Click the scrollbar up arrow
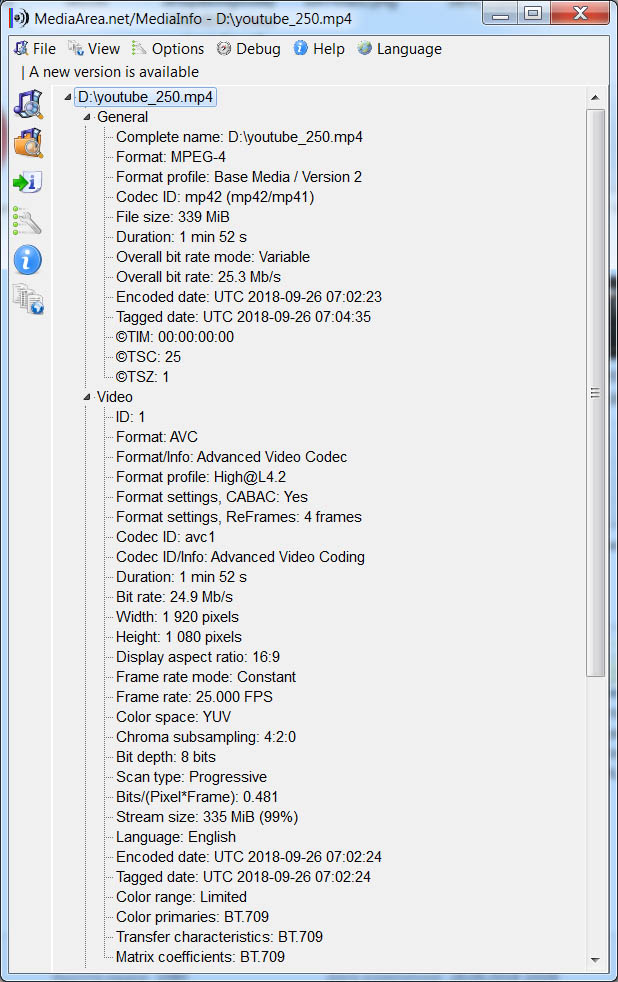 click(595, 98)
